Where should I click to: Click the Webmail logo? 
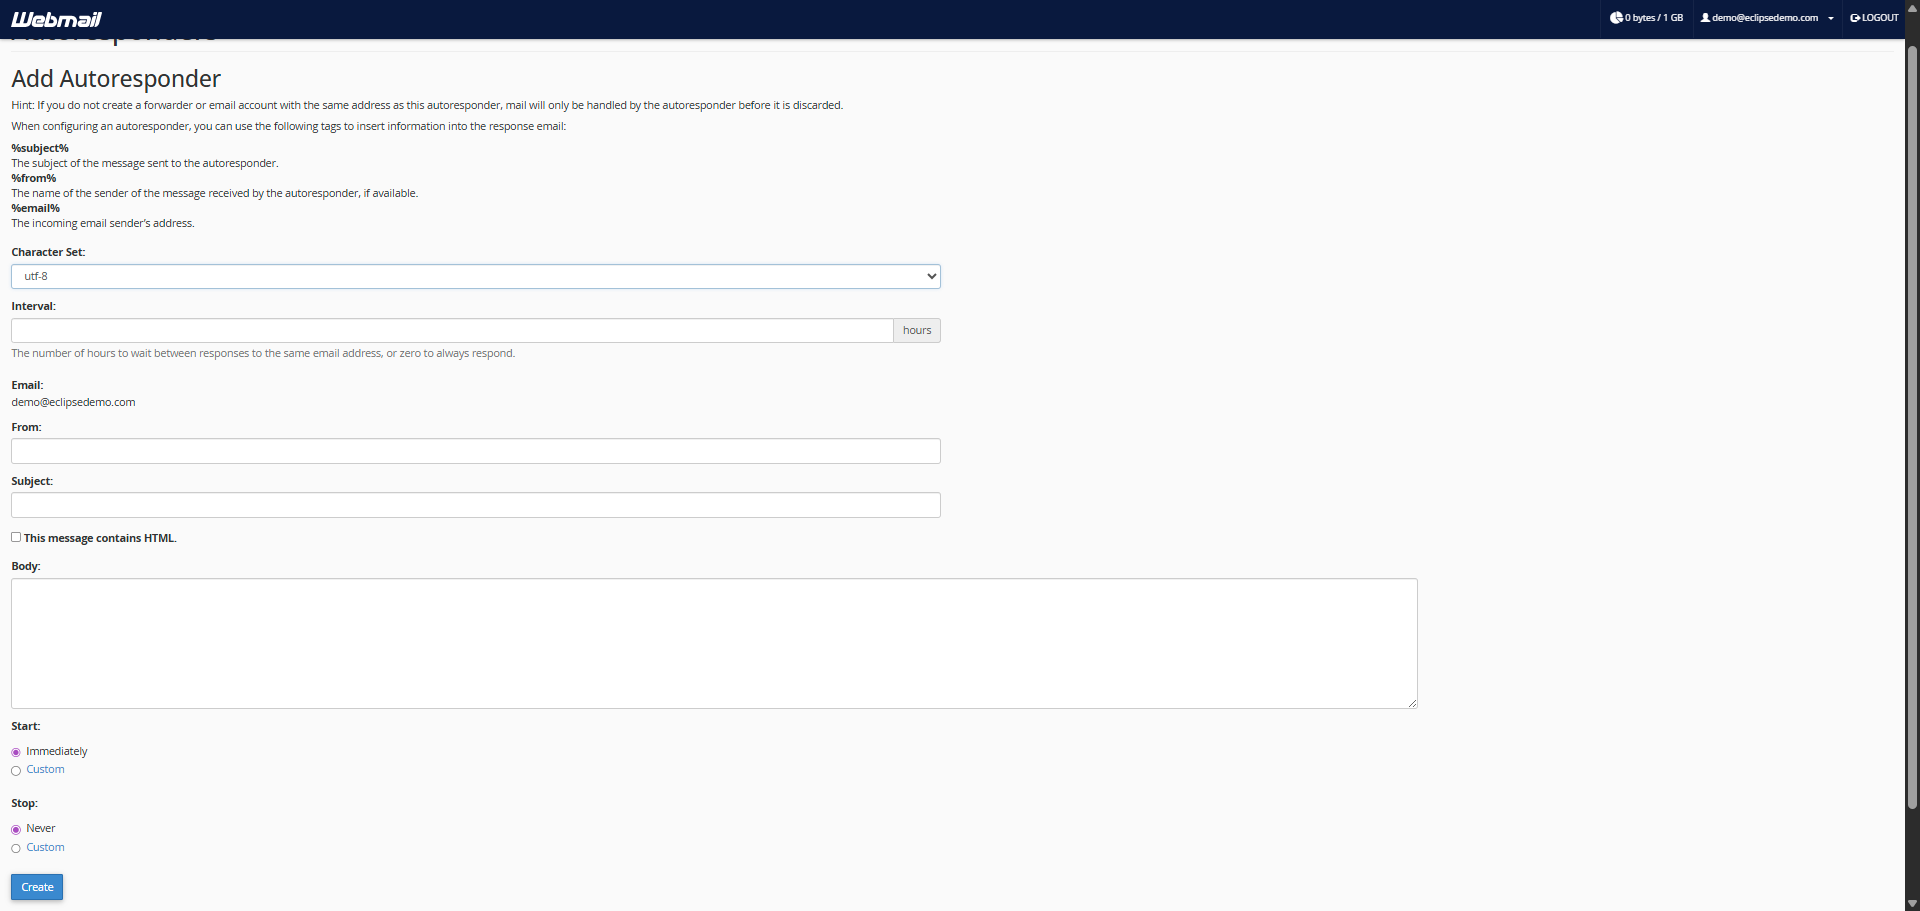[56, 19]
